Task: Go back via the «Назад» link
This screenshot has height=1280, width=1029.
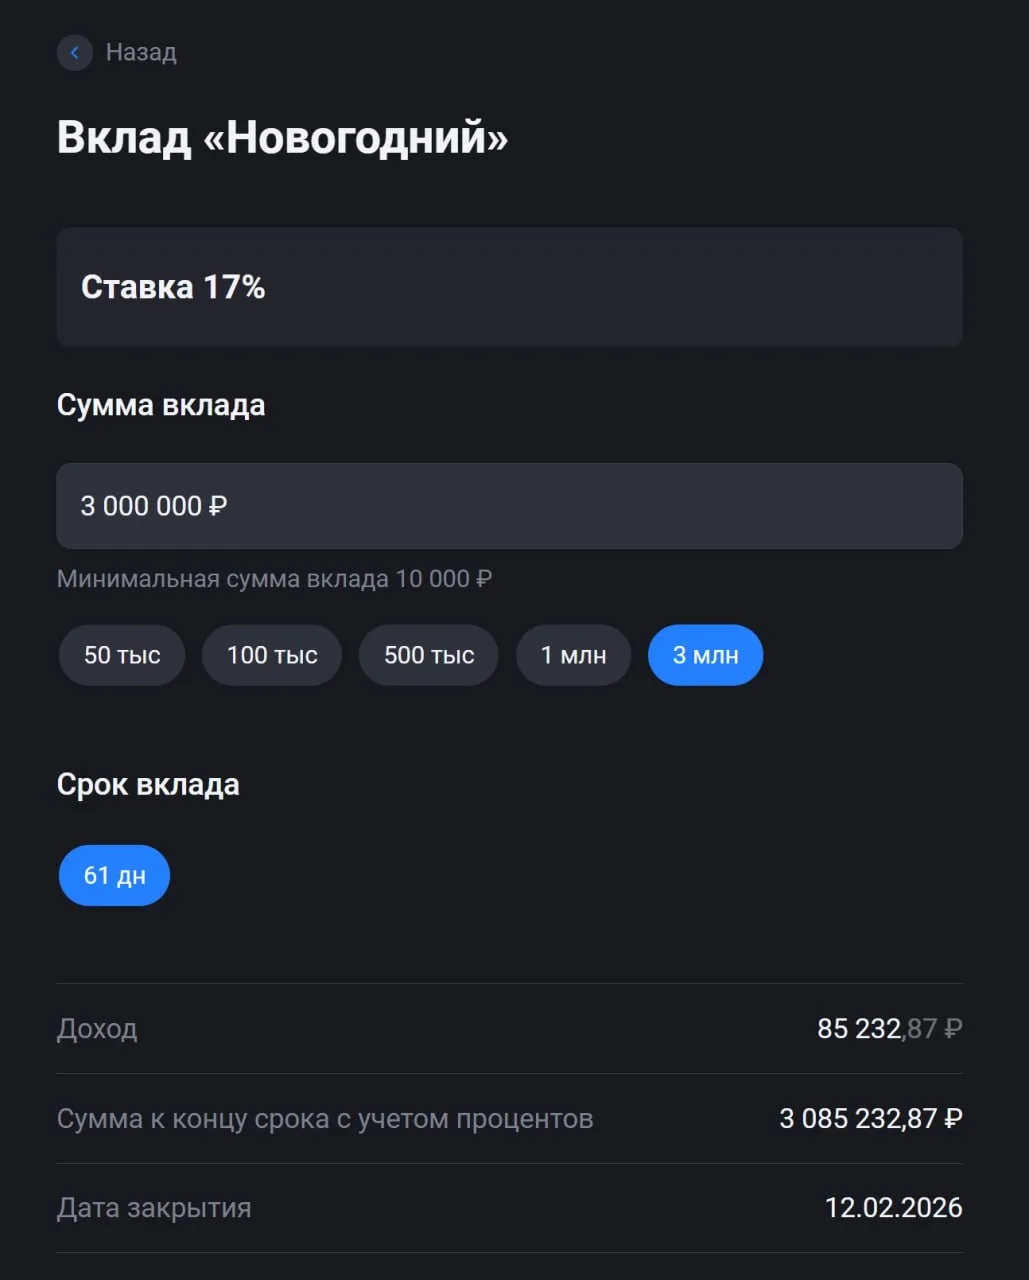Action: tap(141, 53)
